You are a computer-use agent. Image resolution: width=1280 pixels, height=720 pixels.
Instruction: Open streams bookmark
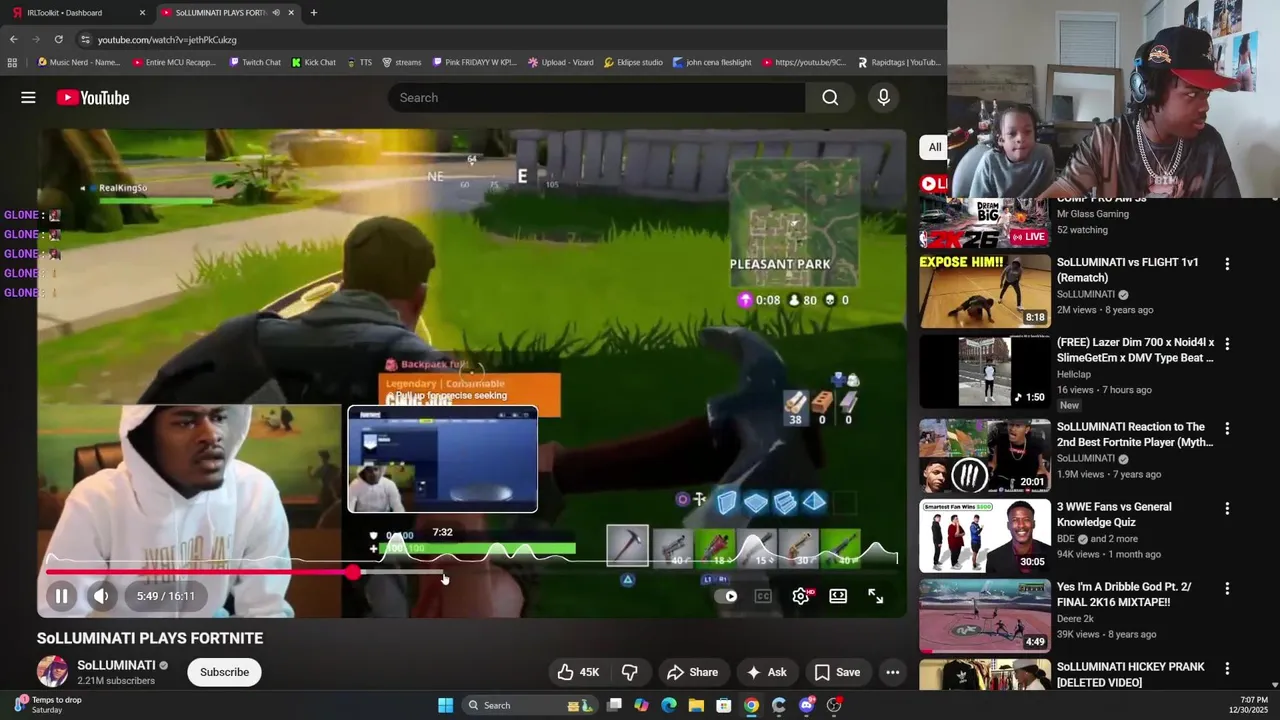click(402, 62)
